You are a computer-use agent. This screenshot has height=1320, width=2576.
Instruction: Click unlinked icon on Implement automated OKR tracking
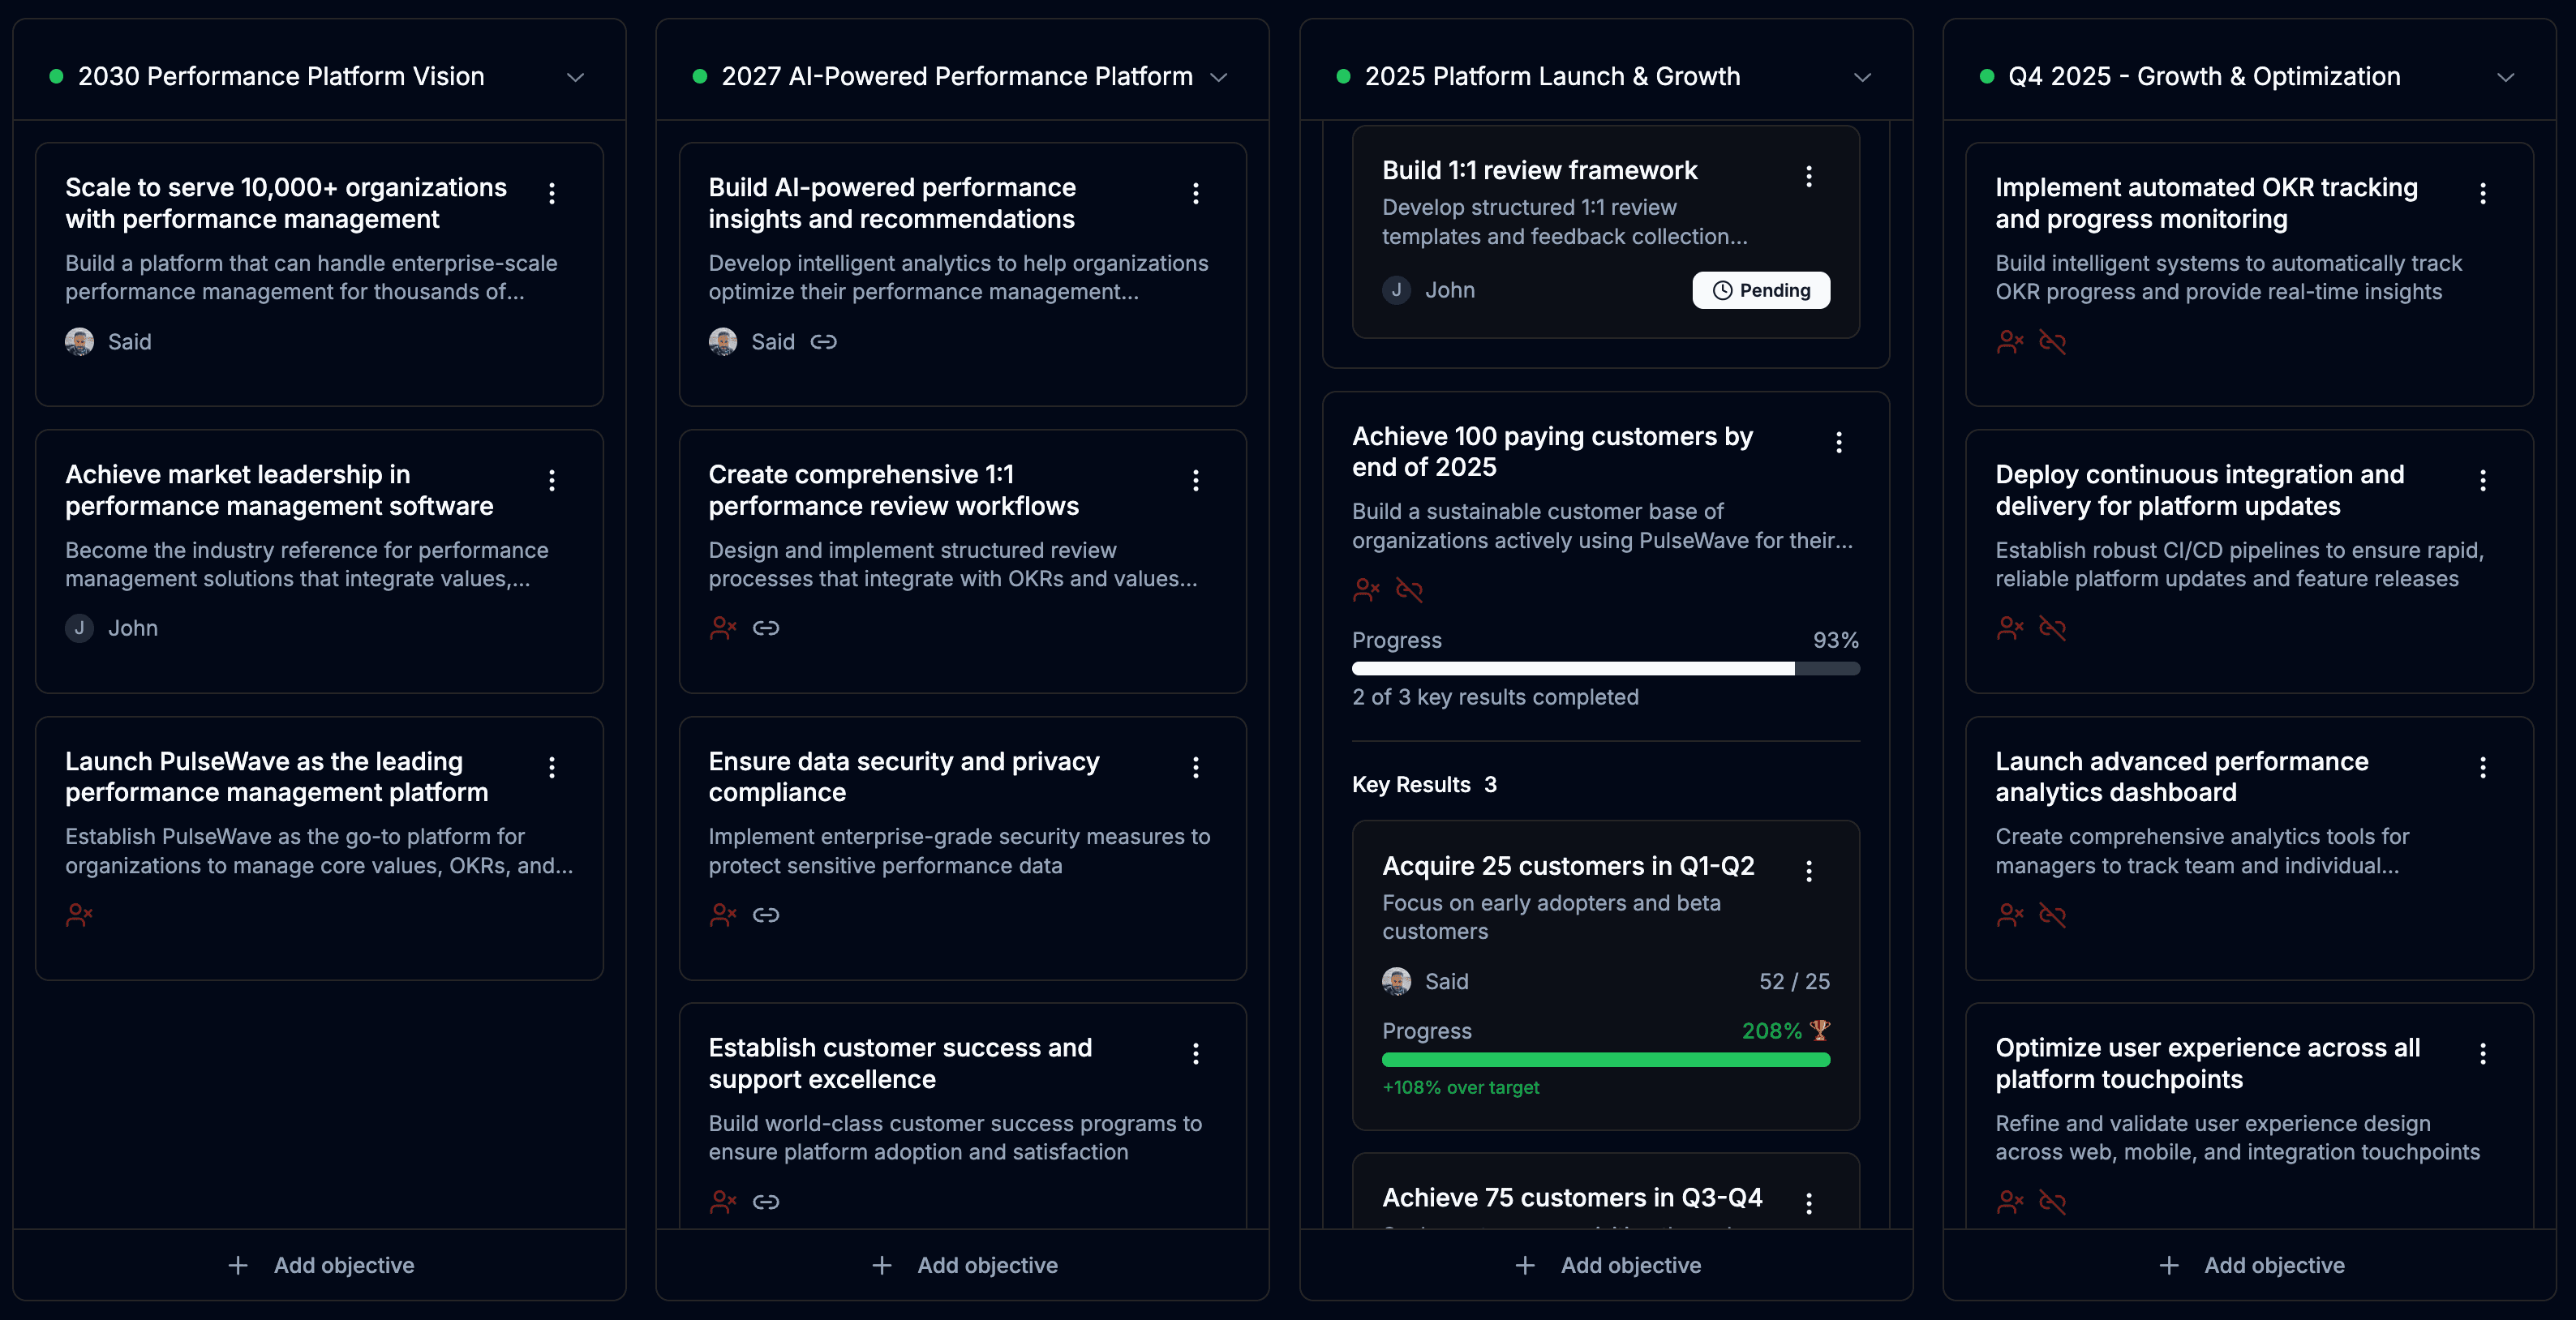2052,342
